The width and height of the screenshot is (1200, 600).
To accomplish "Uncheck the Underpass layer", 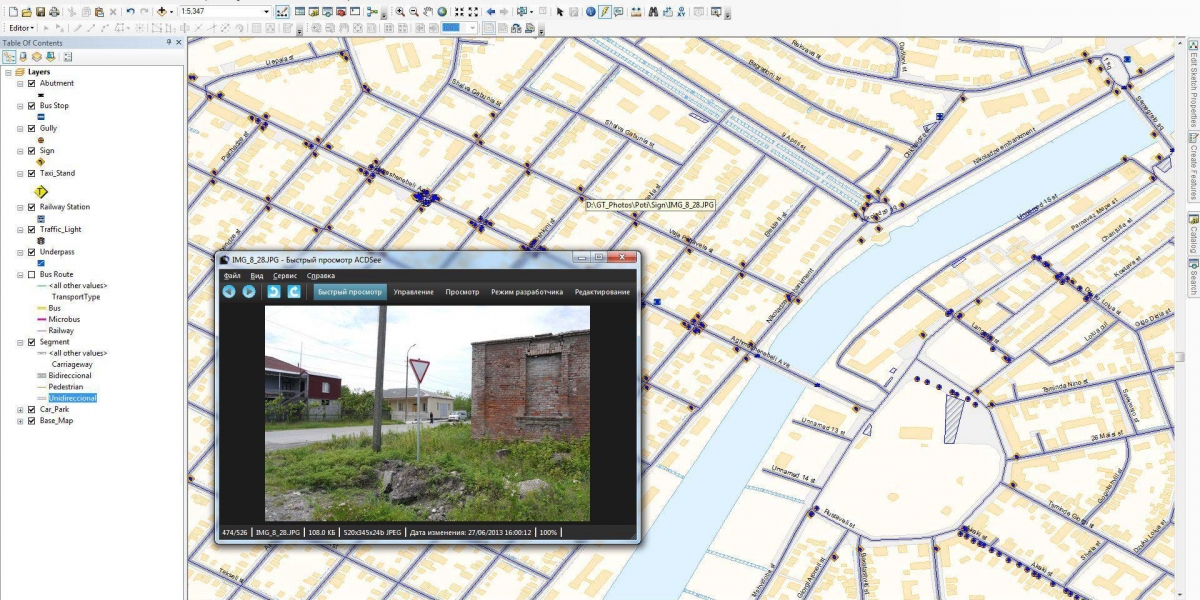I will (32, 252).
